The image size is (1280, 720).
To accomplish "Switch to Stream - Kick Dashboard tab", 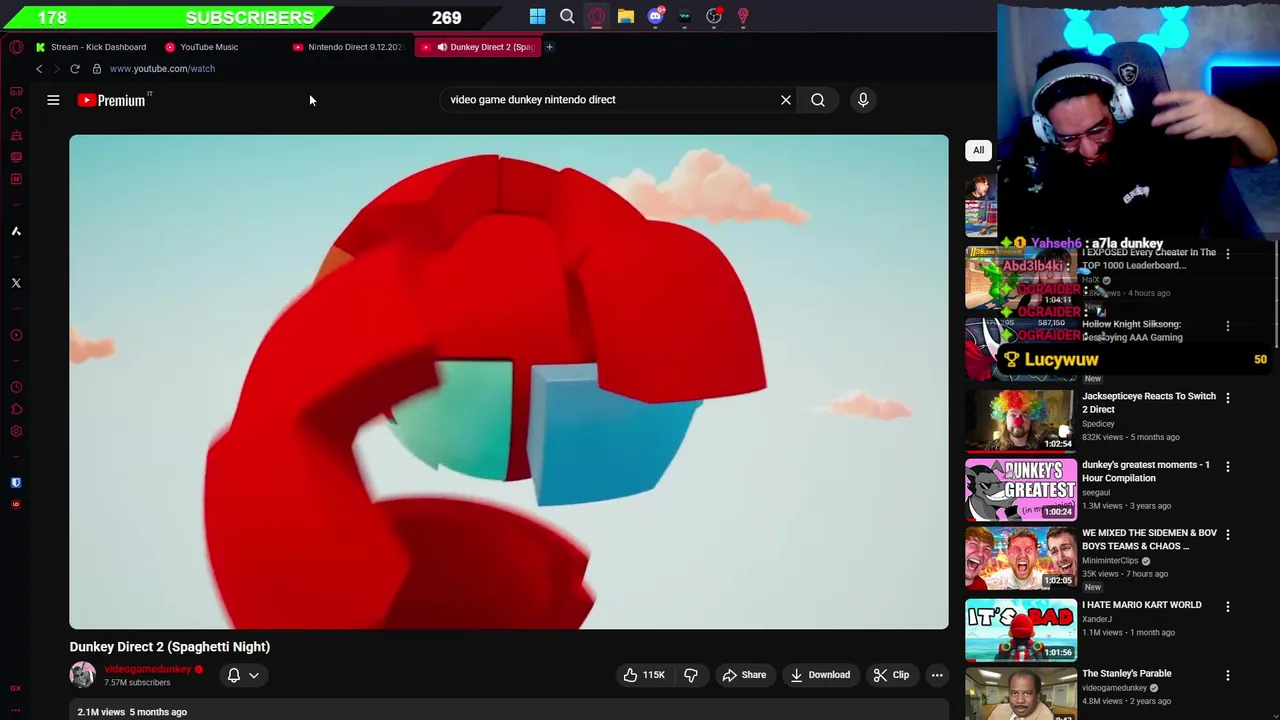I will 91,47.
